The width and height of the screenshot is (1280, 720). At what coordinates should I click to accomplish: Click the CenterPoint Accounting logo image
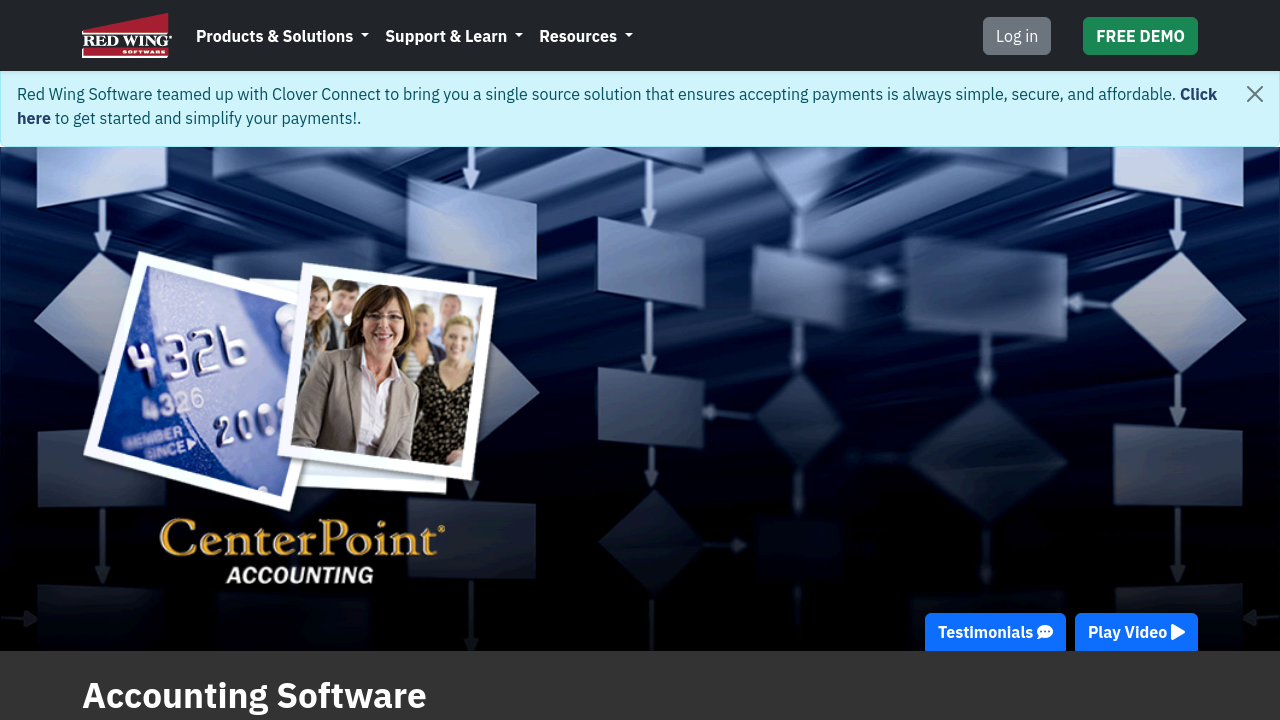tap(302, 551)
